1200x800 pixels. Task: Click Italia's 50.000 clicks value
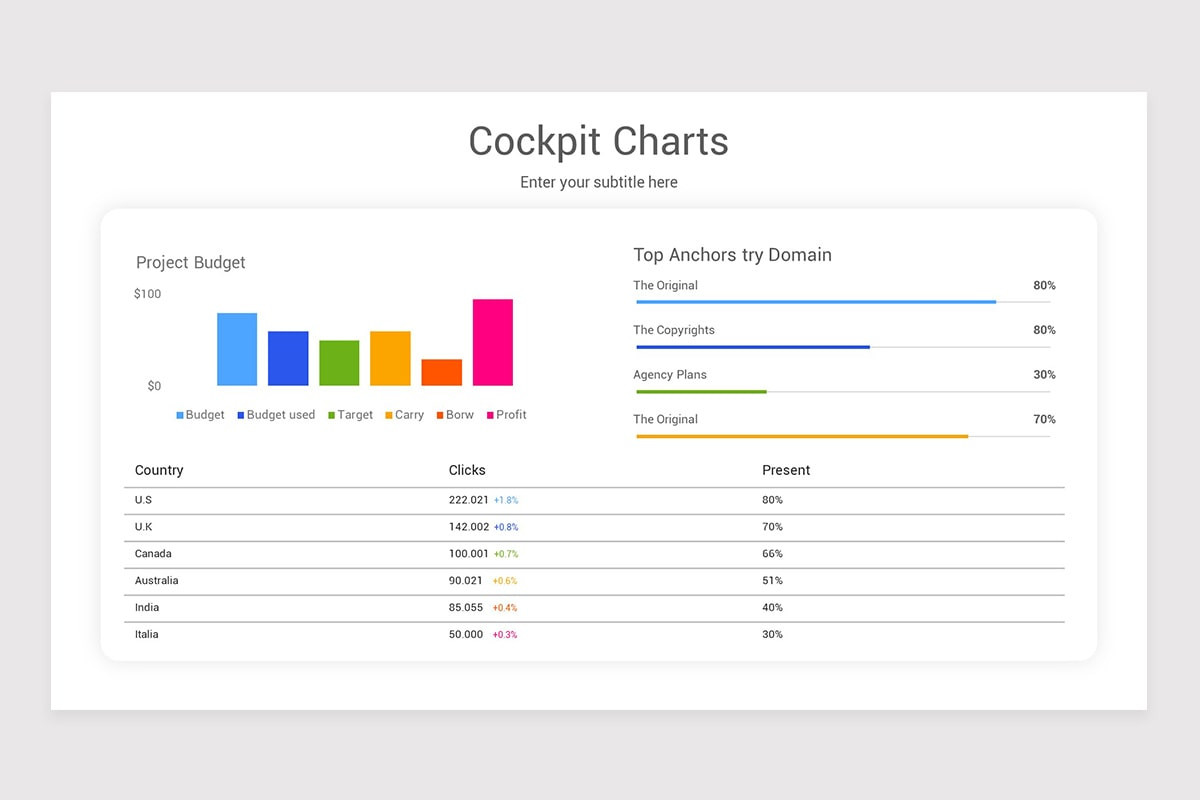point(466,635)
